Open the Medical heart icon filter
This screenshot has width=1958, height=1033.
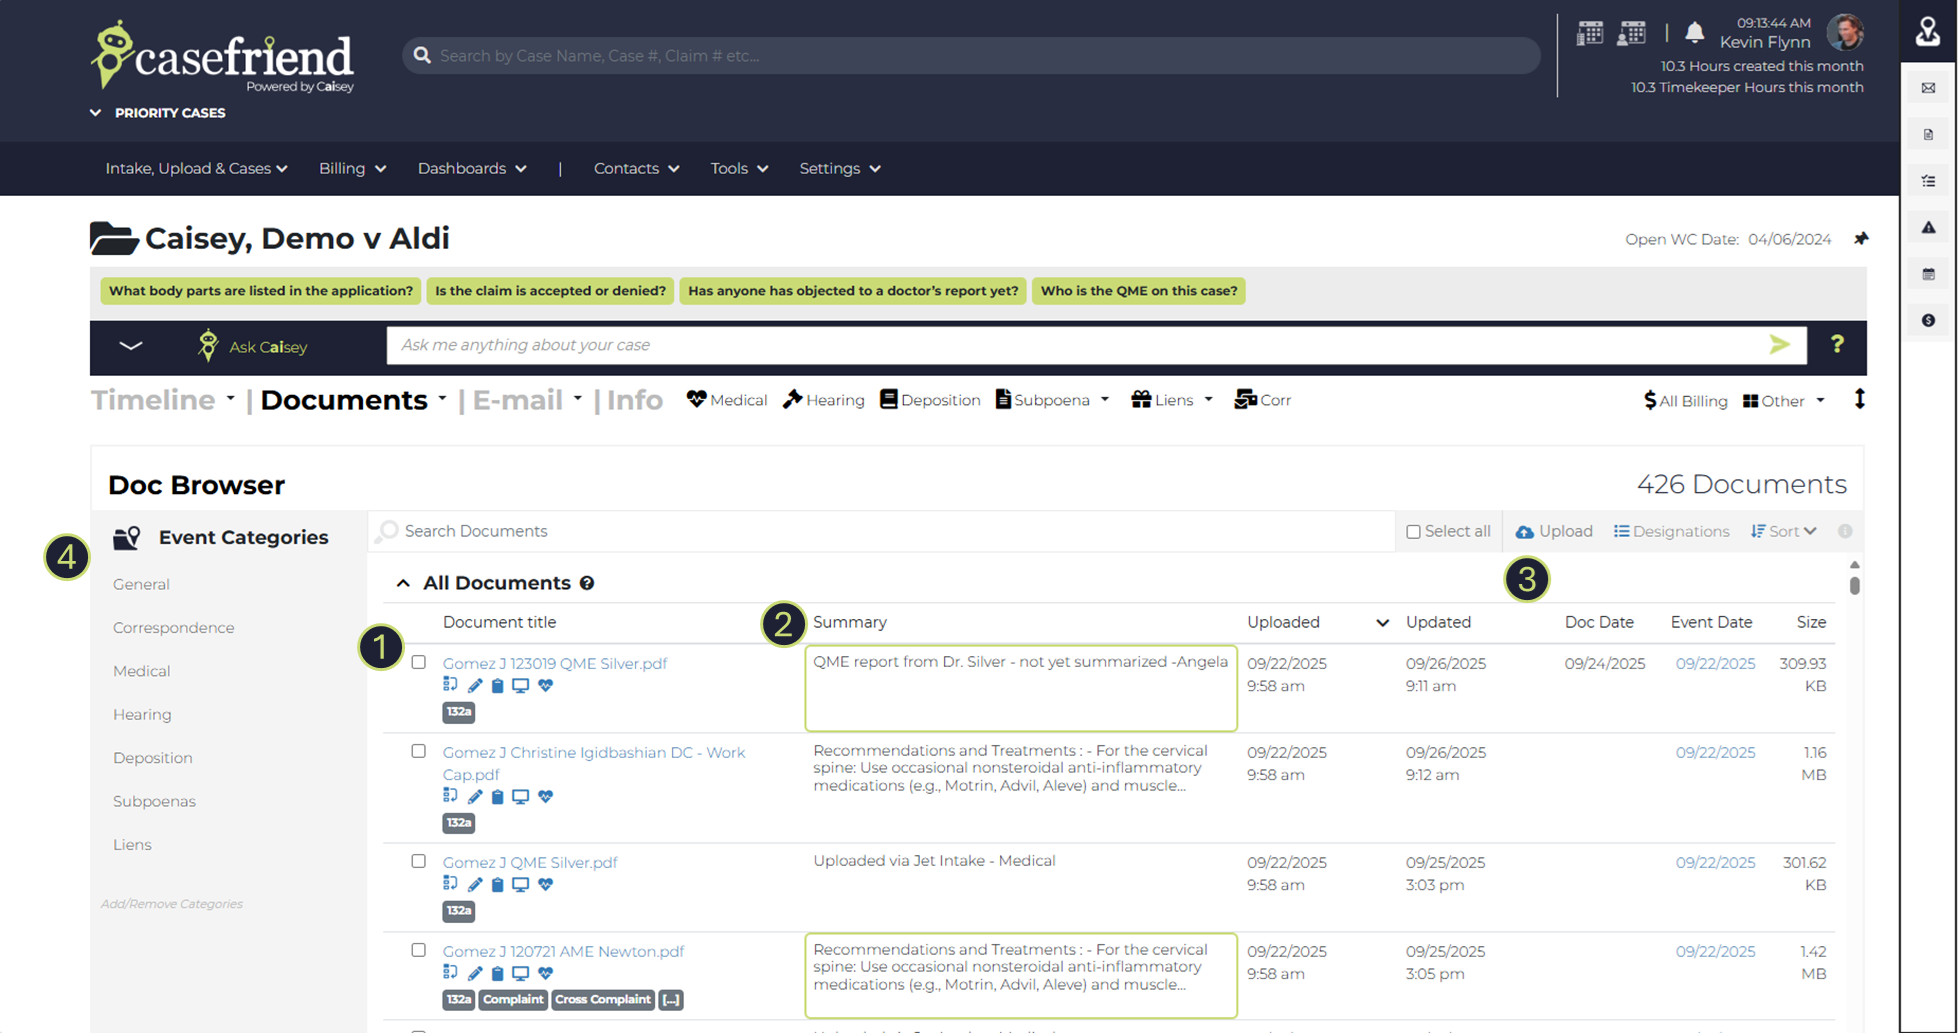click(x=727, y=400)
